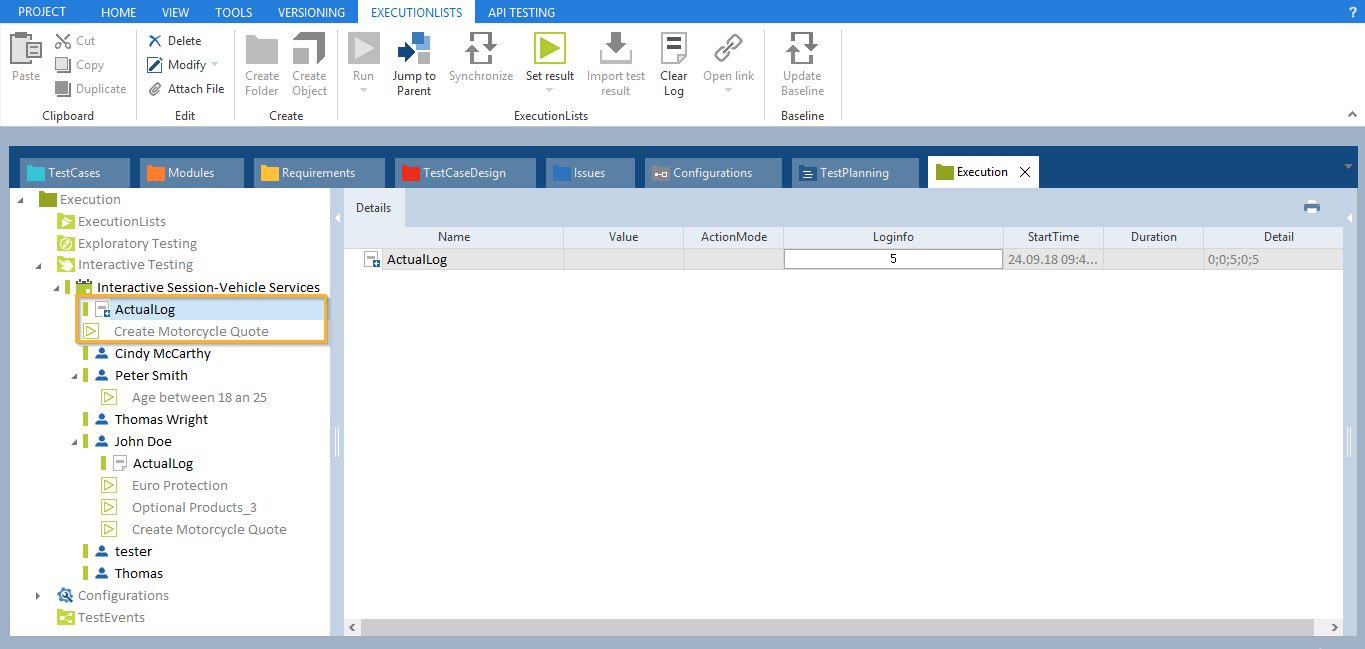Expand the ActualLog row in Details grid

(371, 260)
